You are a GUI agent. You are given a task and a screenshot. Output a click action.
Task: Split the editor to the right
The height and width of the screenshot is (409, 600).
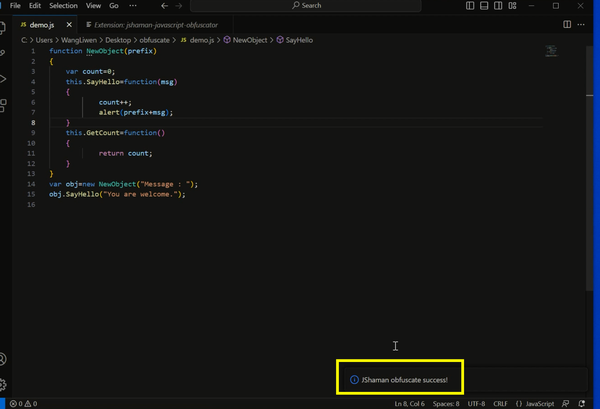point(567,24)
